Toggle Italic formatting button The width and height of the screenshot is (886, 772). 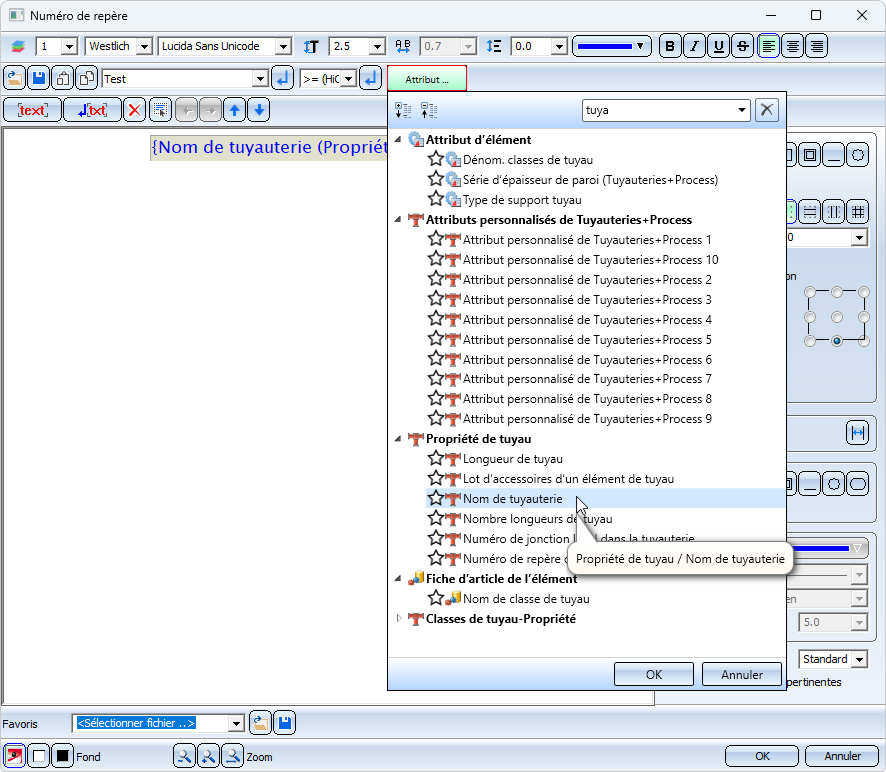[x=694, y=46]
